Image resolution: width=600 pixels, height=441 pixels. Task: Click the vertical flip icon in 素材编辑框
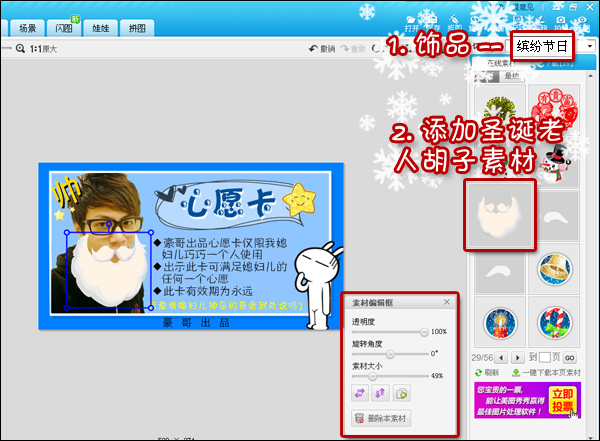379,394
